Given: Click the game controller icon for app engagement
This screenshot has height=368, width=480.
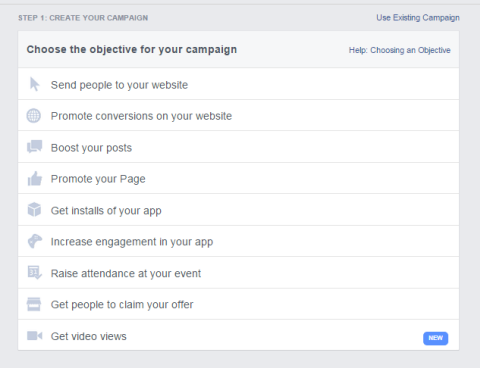Looking at the screenshot, I should [x=35, y=241].
